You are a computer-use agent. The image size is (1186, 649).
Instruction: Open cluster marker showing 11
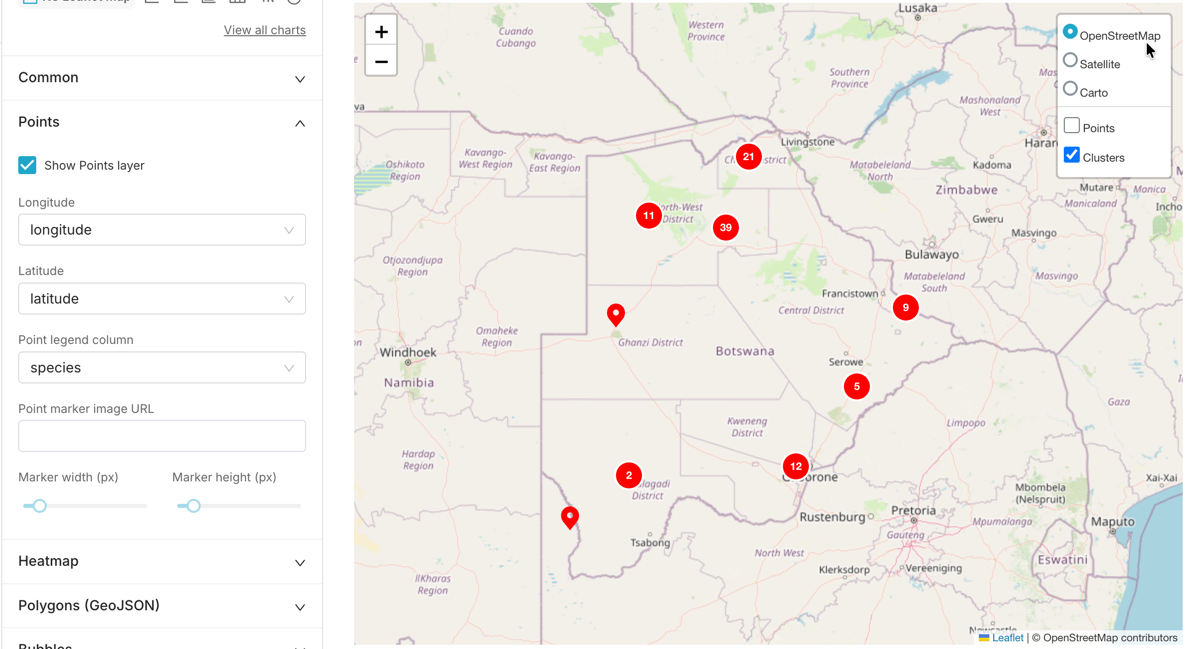pos(648,216)
